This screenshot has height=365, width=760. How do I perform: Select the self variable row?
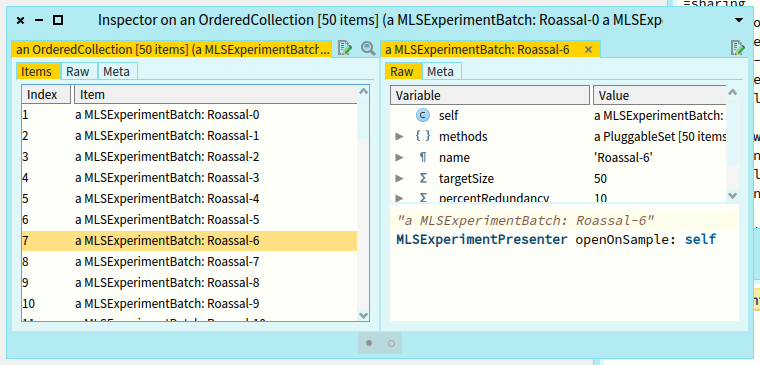coord(558,115)
